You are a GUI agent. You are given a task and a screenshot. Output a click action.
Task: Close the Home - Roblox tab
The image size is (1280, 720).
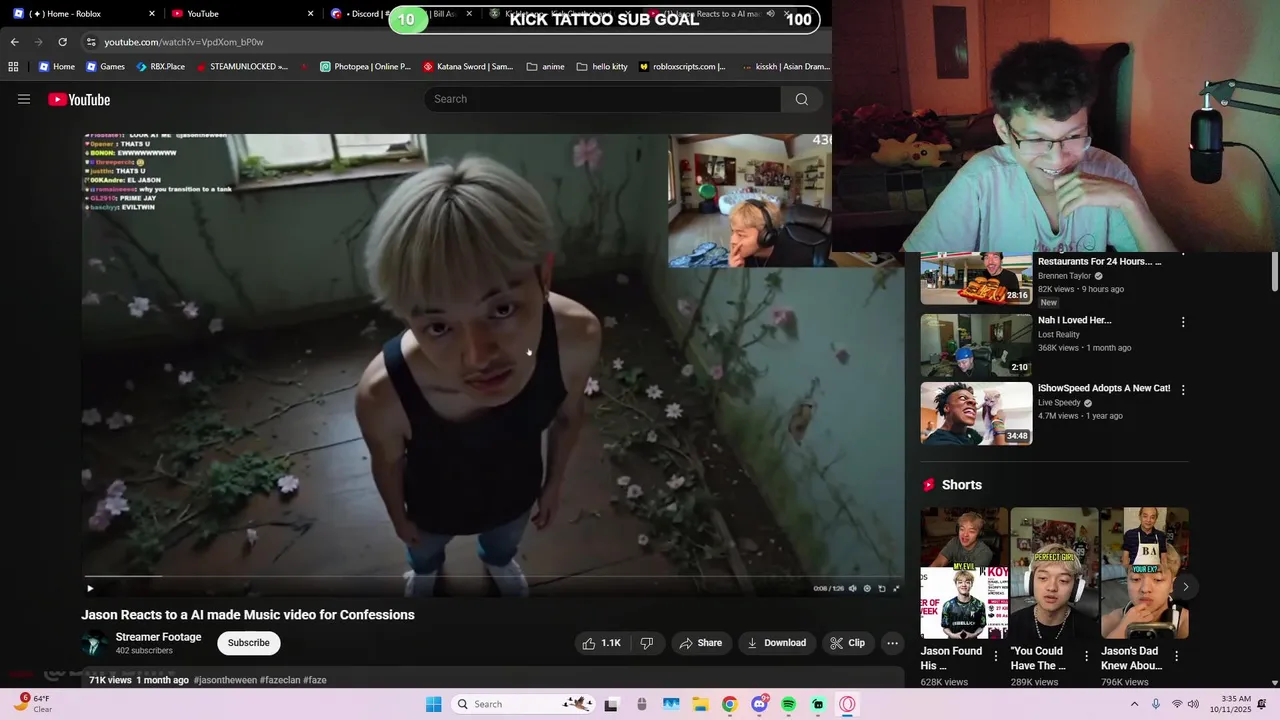152,14
